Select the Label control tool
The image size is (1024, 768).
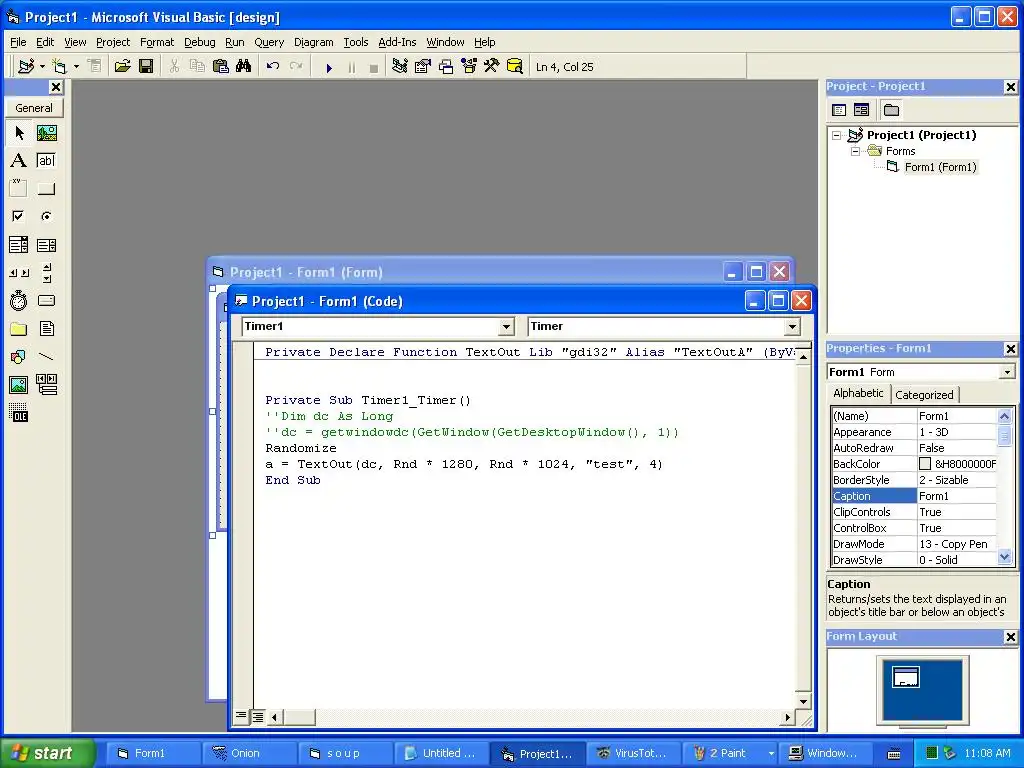pyautogui.click(x=19, y=161)
